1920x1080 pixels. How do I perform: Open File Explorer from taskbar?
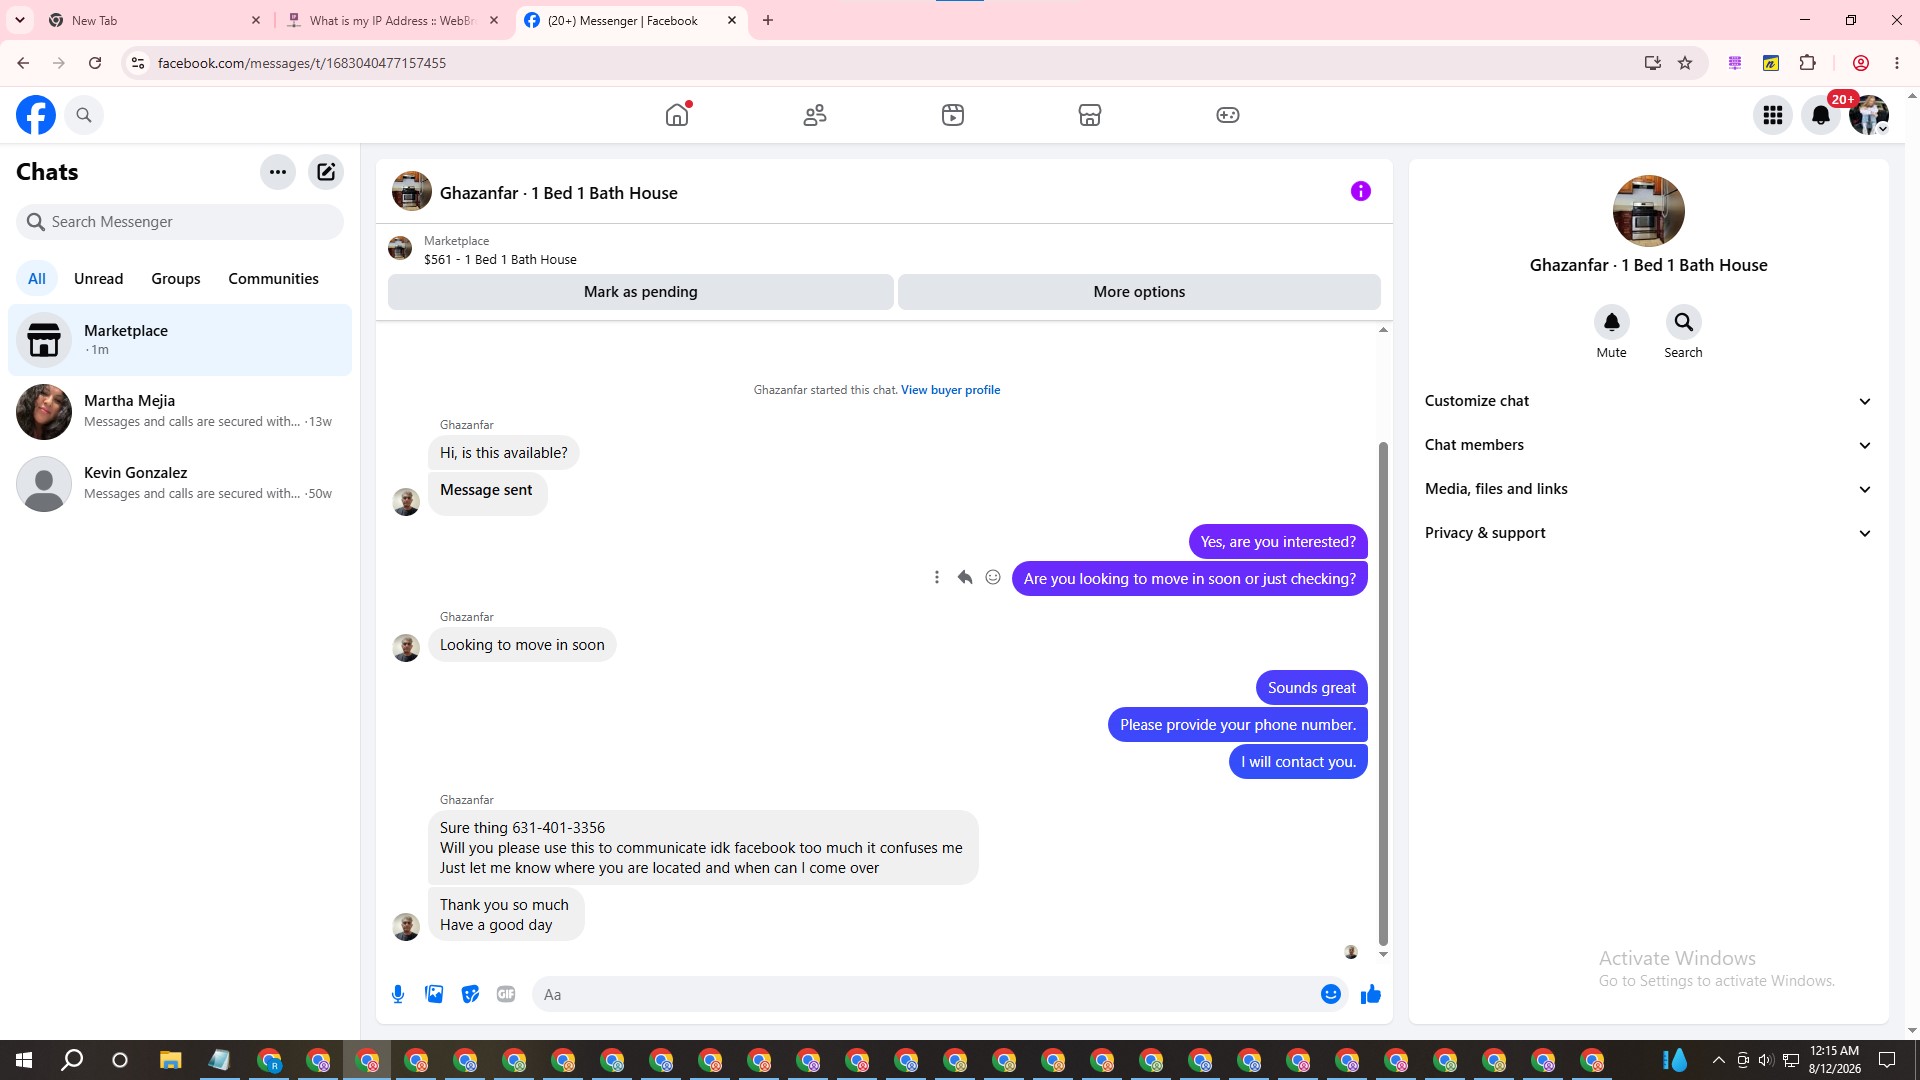tap(170, 1060)
